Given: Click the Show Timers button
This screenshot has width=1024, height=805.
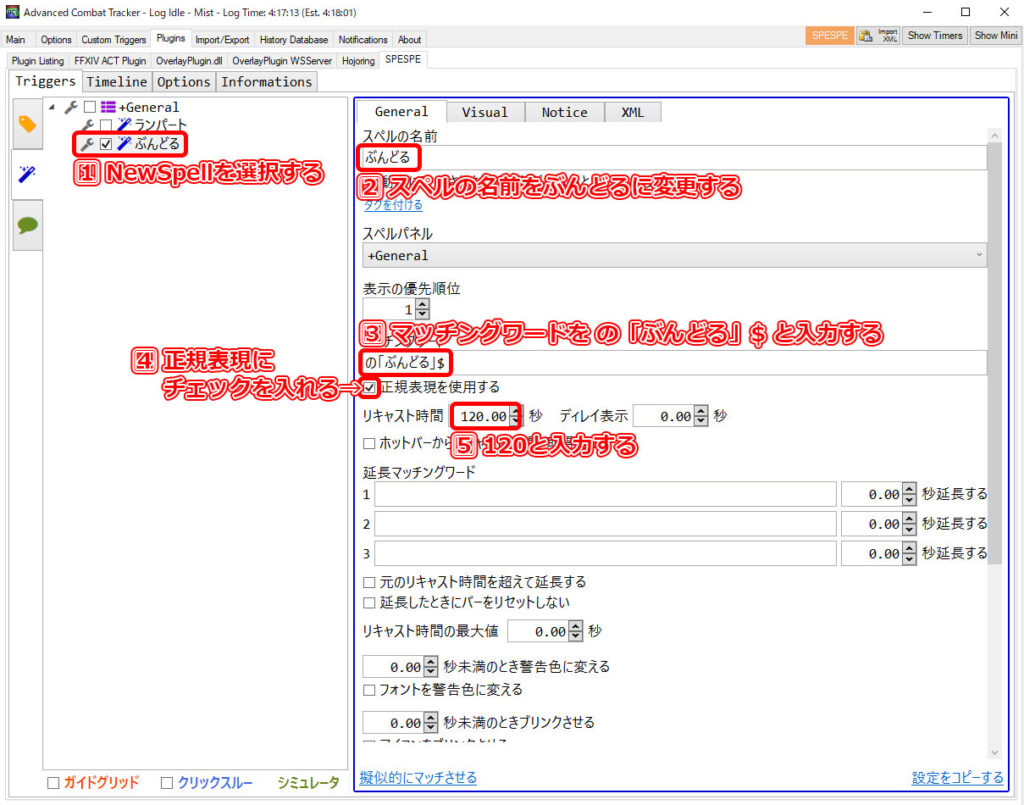Looking at the screenshot, I should click(935, 36).
